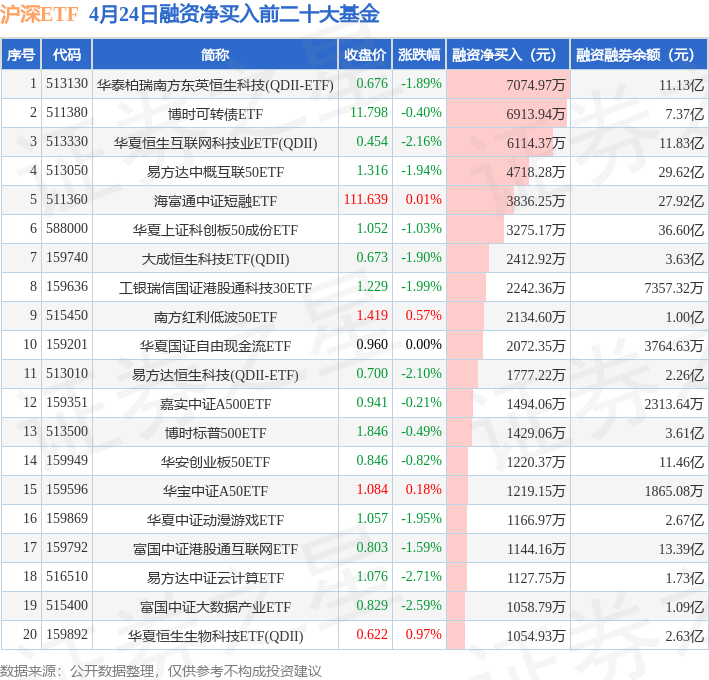Click fund code 513010
Screen dimensions: 709x680
67,373
